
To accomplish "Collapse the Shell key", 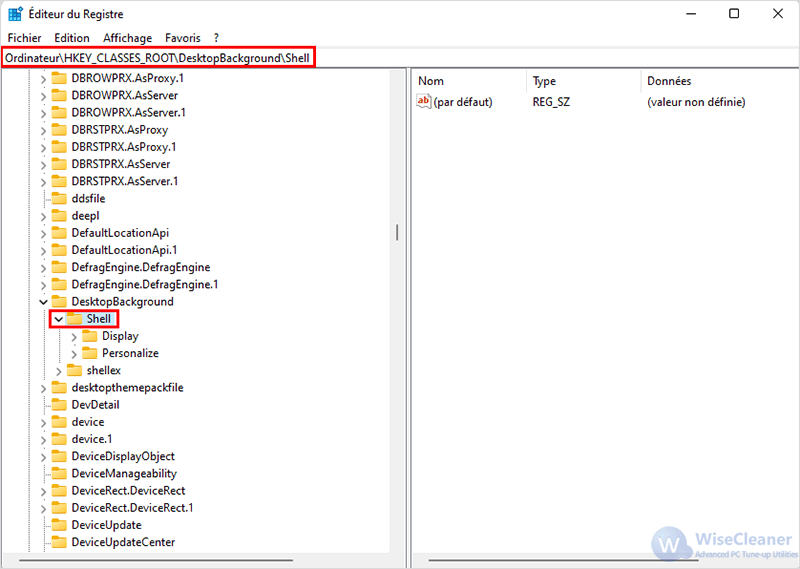I will click(x=59, y=319).
